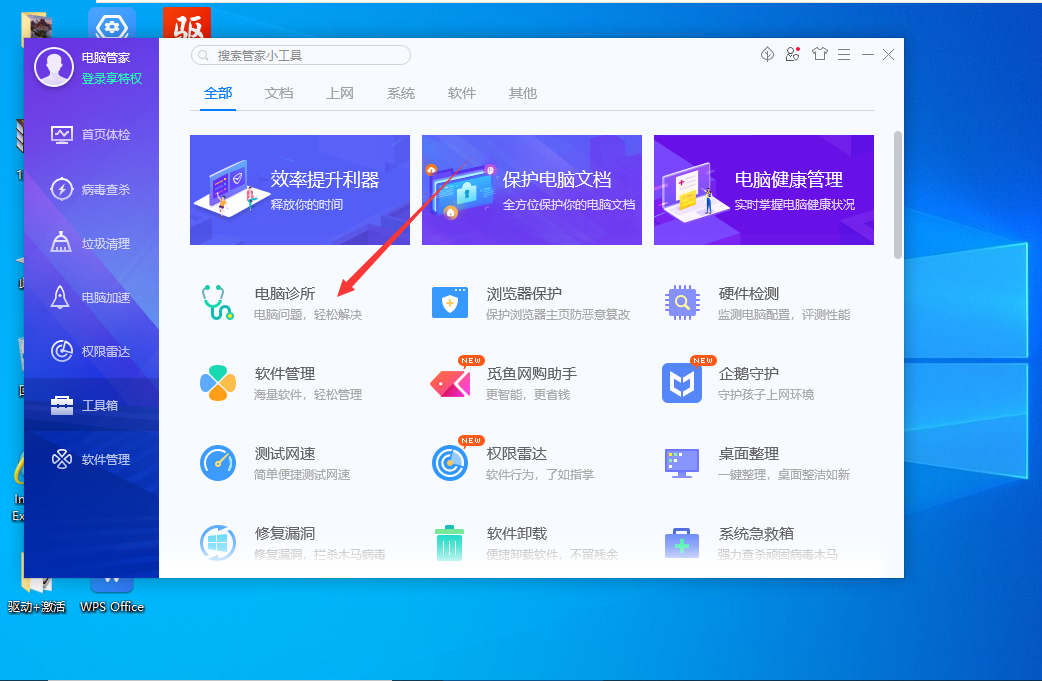Click the 桌面整理 title text

click(749, 454)
